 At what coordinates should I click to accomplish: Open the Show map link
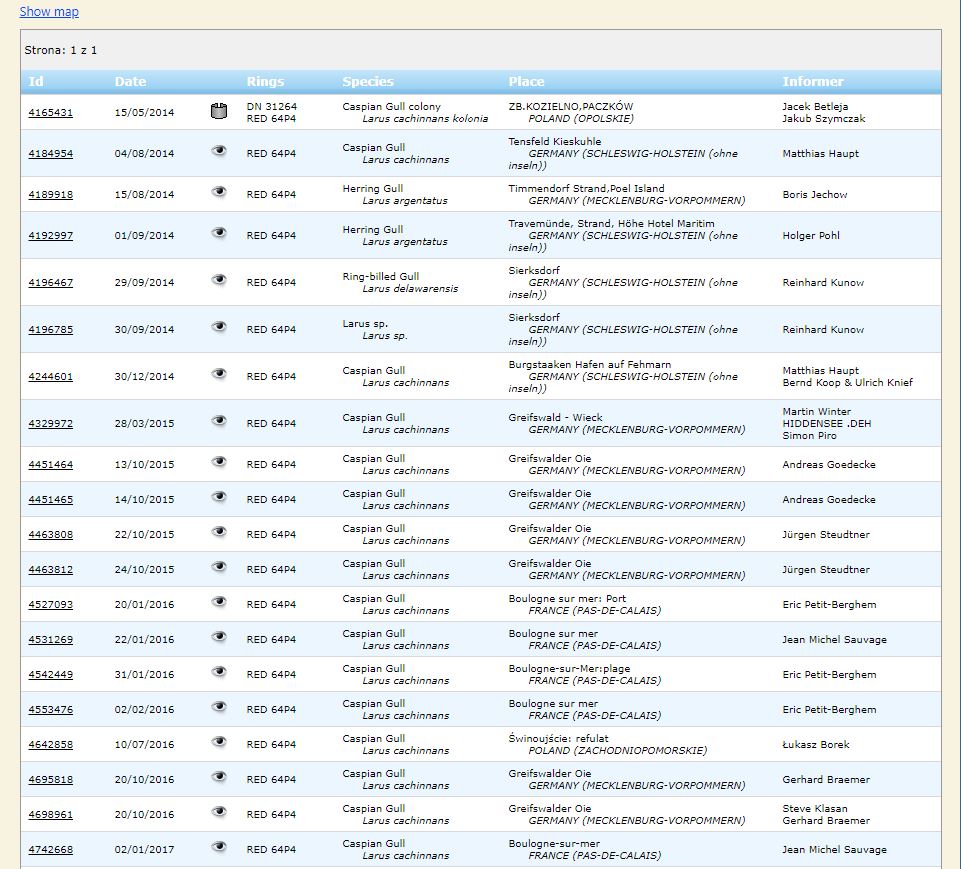(x=49, y=12)
